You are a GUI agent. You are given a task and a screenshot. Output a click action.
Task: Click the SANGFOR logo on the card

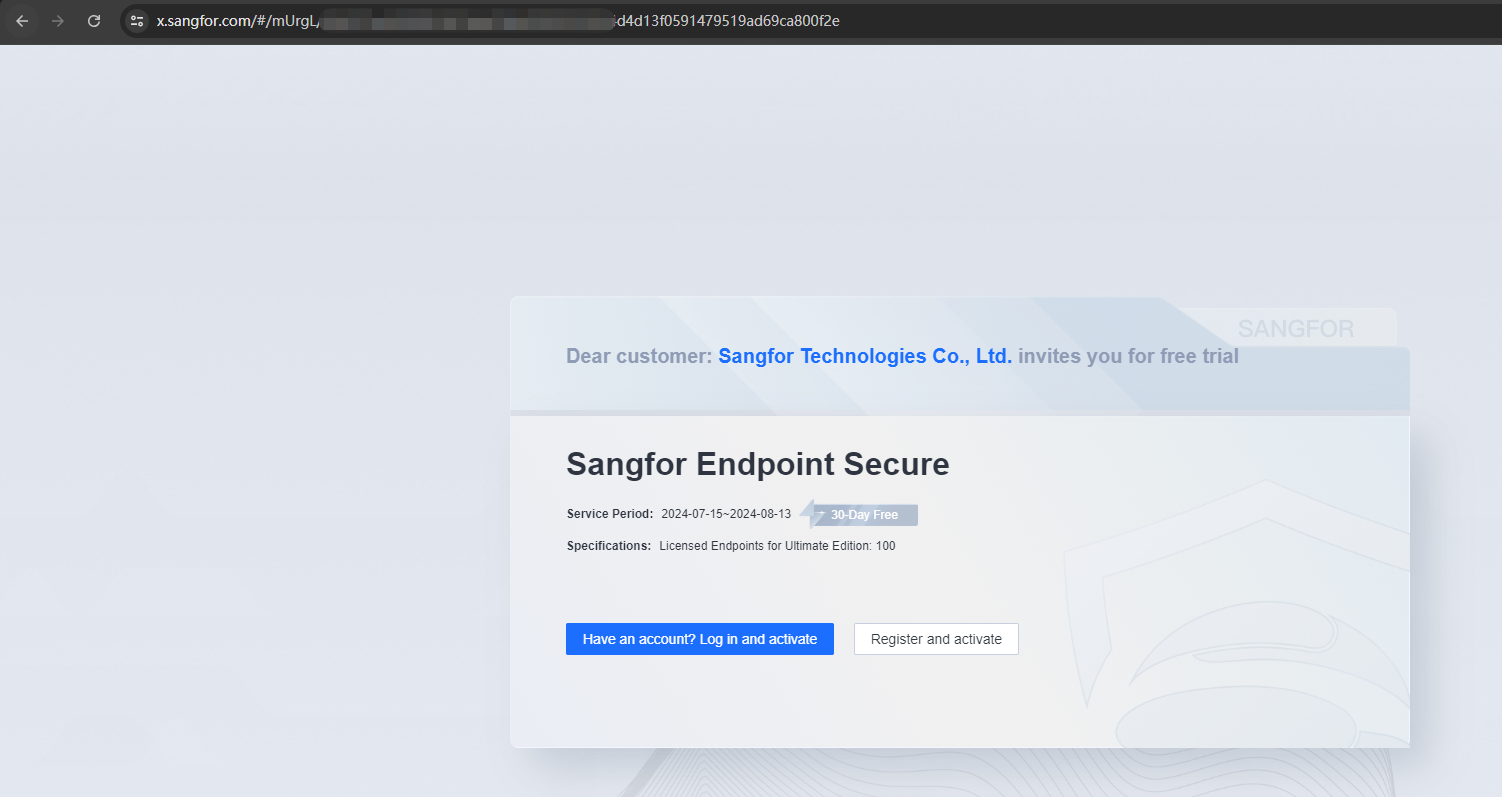[x=1296, y=328]
